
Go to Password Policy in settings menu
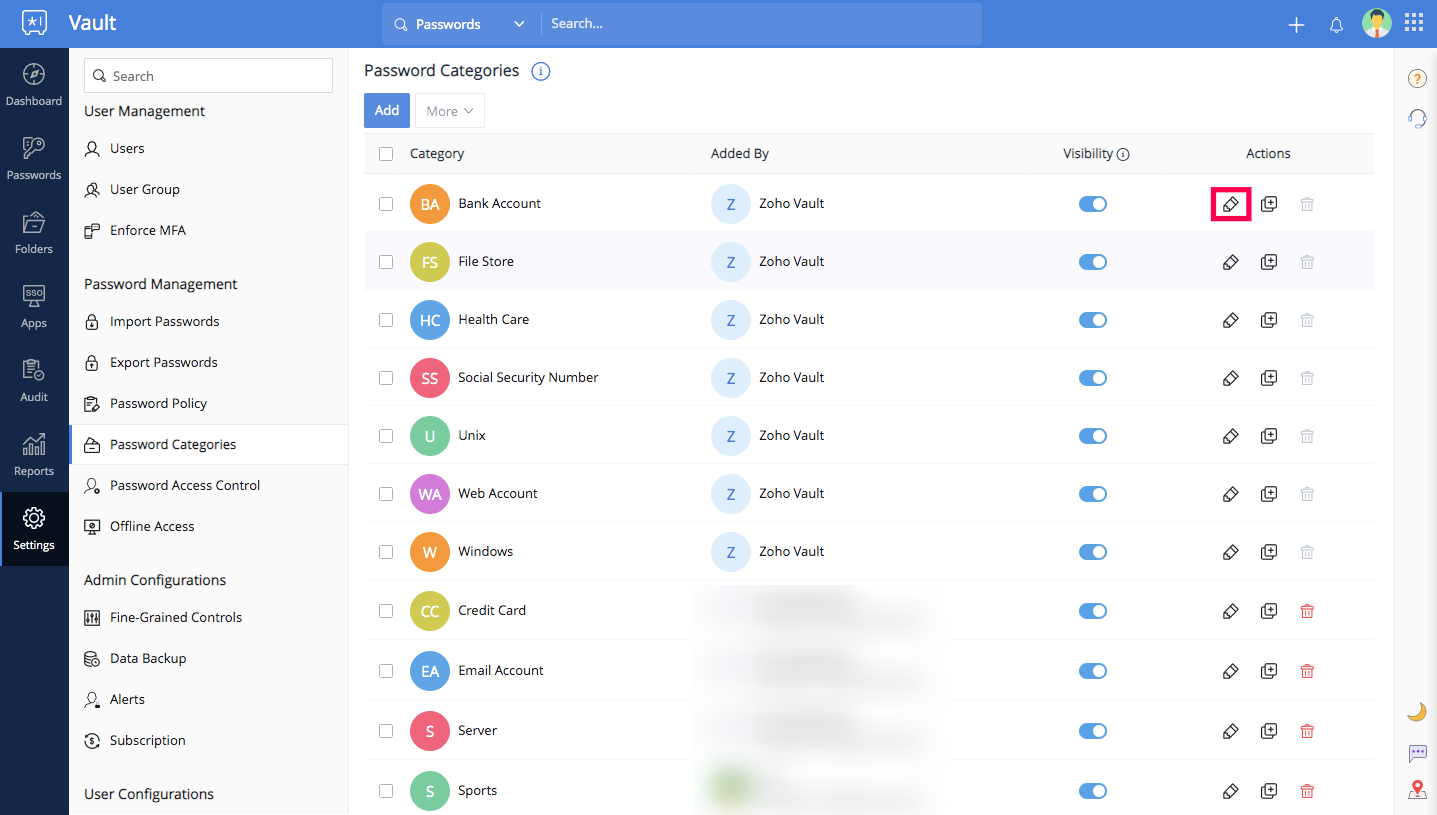coord(158,404)
